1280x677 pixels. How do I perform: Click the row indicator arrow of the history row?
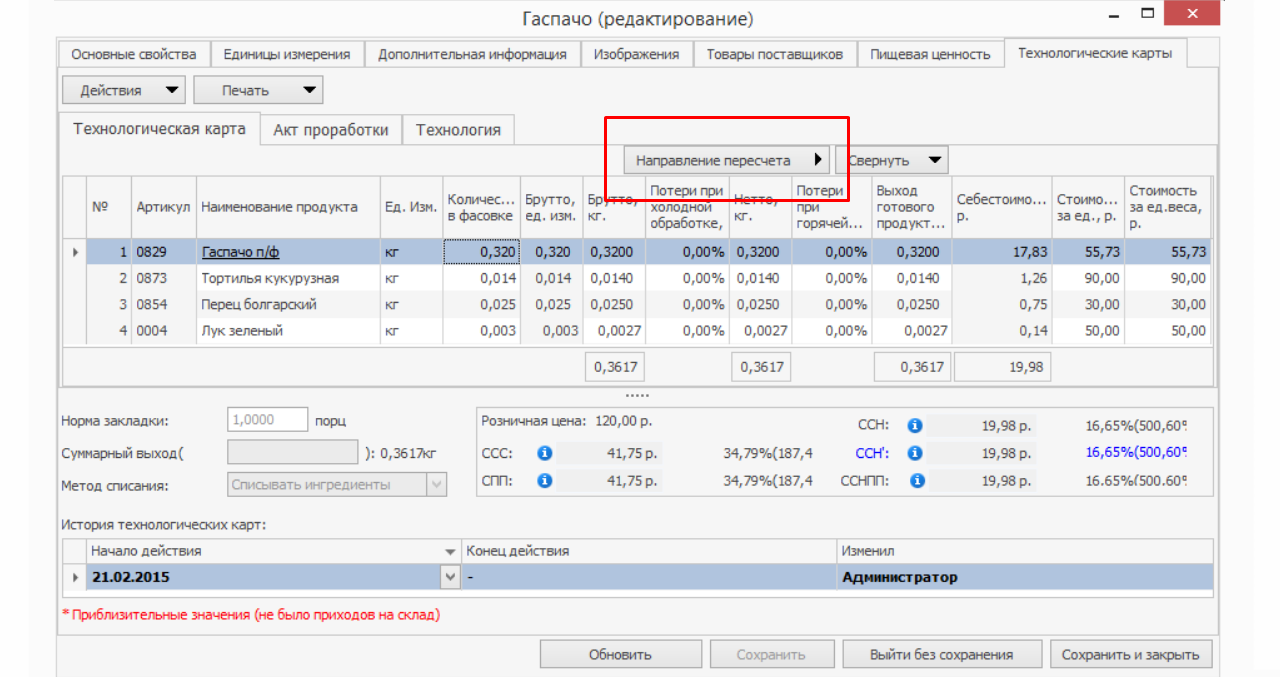(x=76, y=577)
